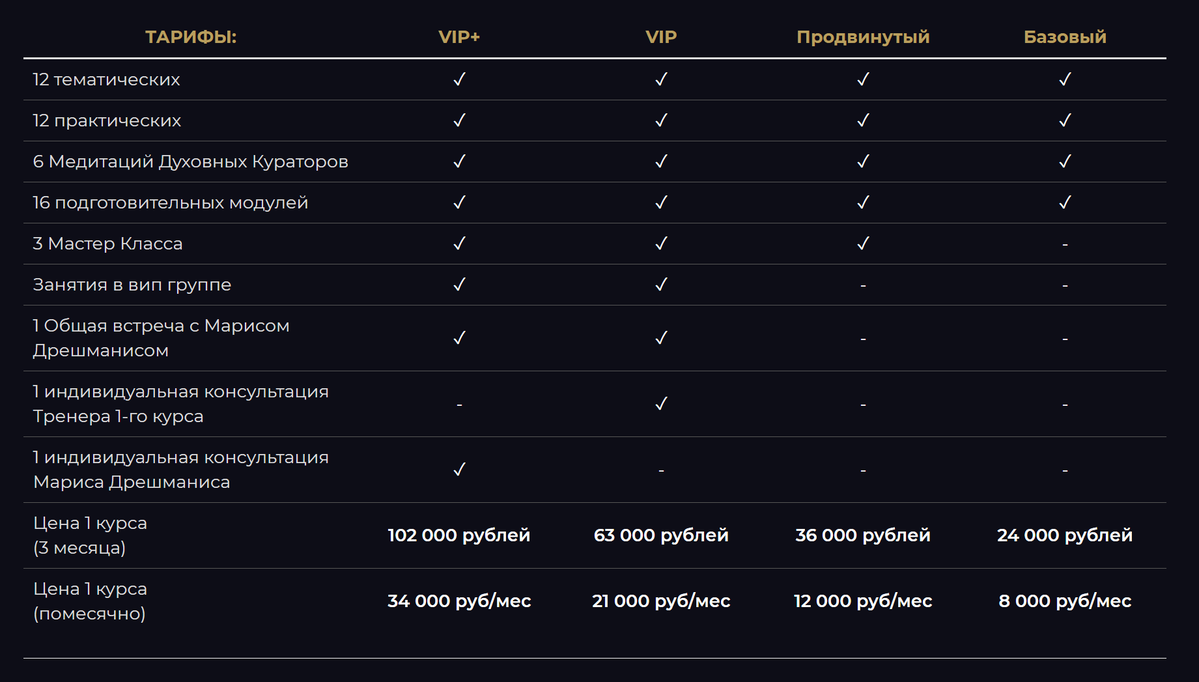Click the VIP checkmark for Занятия в вип группе
The image size is (1199, 682).
point(661,284)
